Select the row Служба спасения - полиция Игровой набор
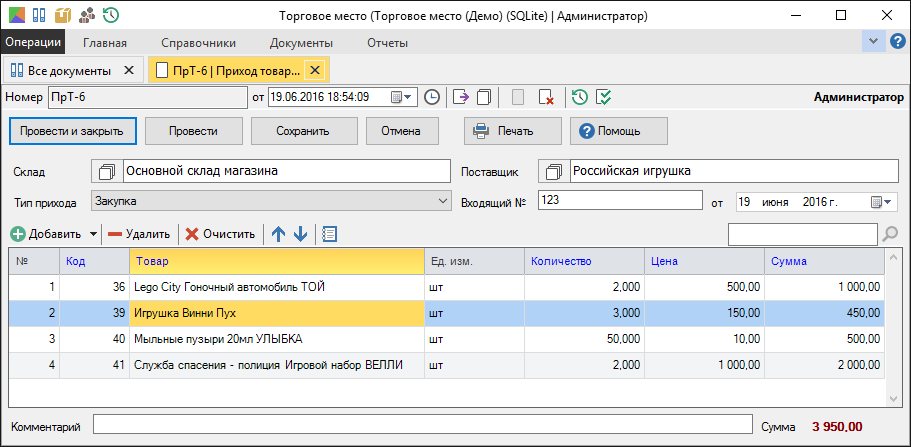The image size is (911, 447). point(447,365)
